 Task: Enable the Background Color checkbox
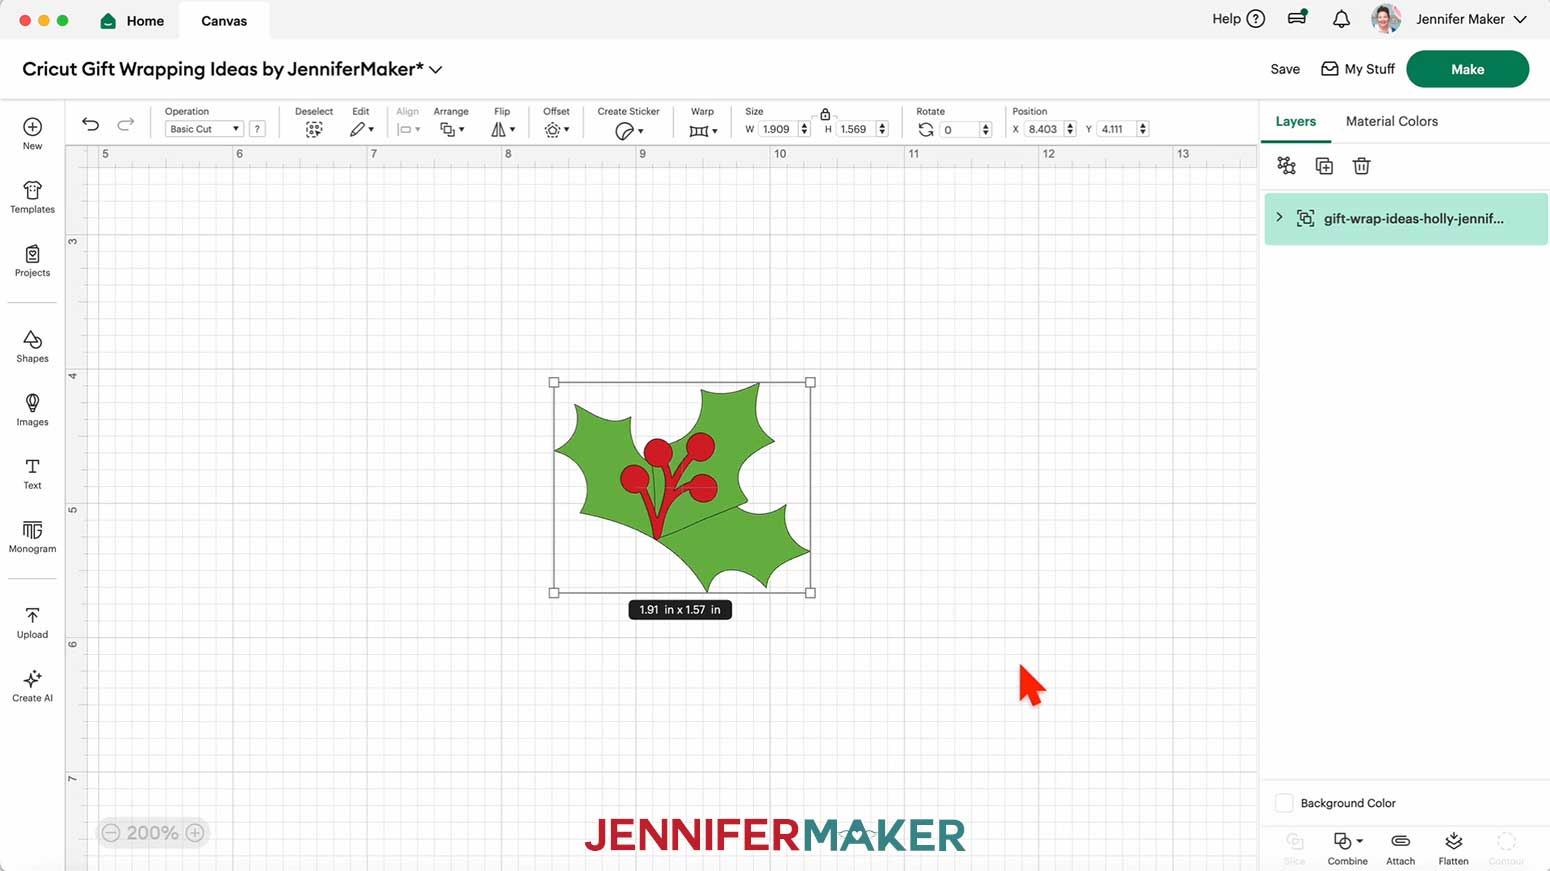pyautogui.click(x=1284, y=803)
